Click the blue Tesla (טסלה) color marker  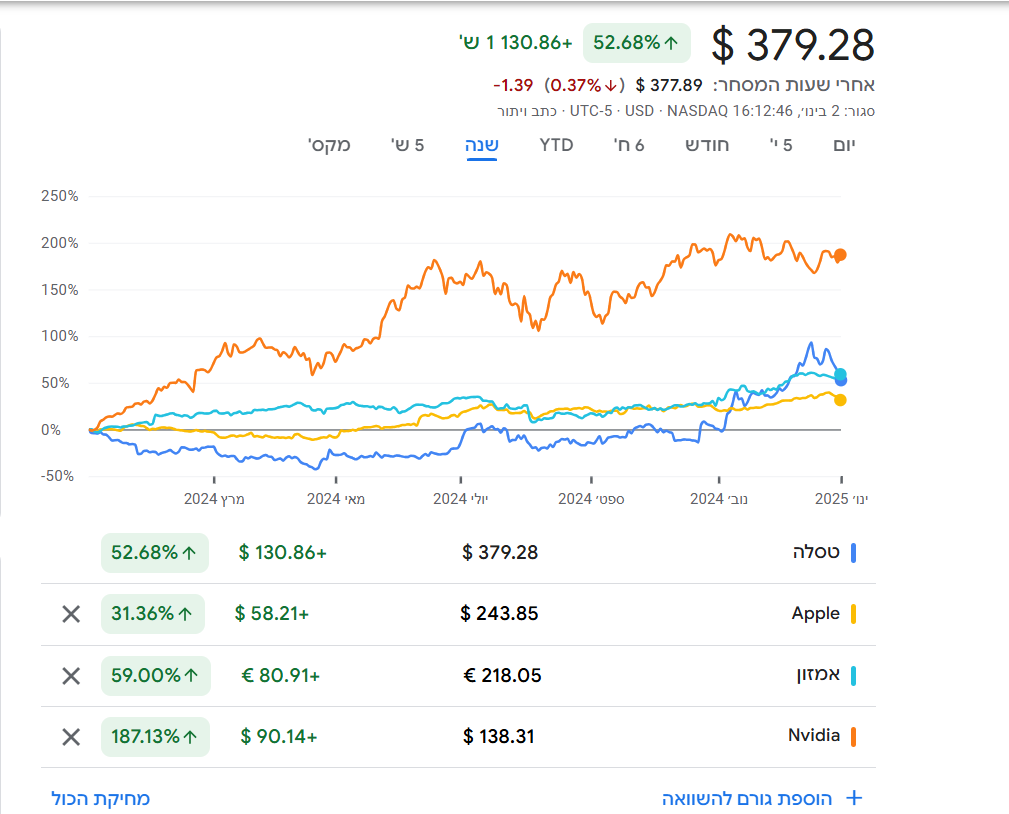point(853,552)
